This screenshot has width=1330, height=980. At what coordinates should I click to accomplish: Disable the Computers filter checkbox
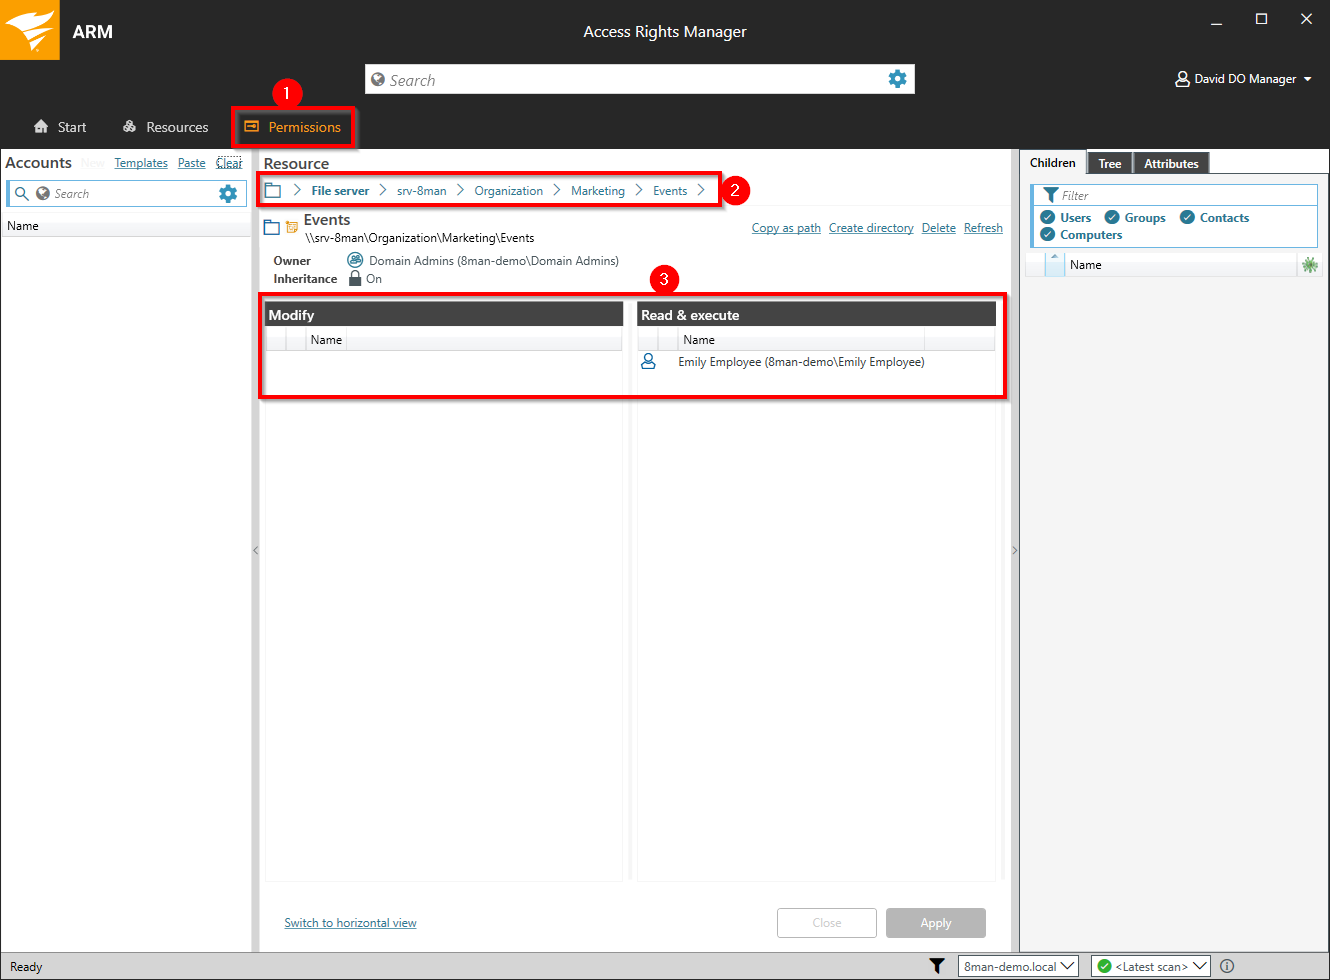[1048, 235]
